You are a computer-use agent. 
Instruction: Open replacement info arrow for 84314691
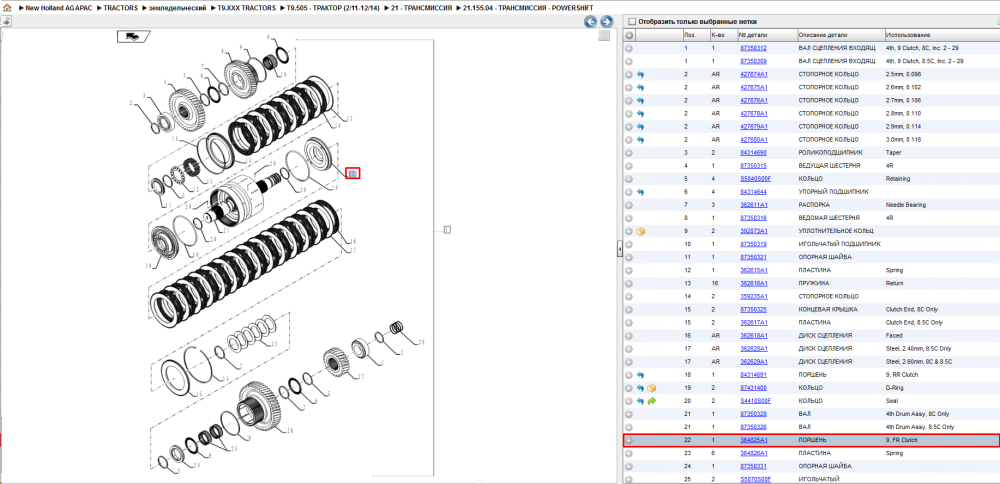click(x=640, y=375)
